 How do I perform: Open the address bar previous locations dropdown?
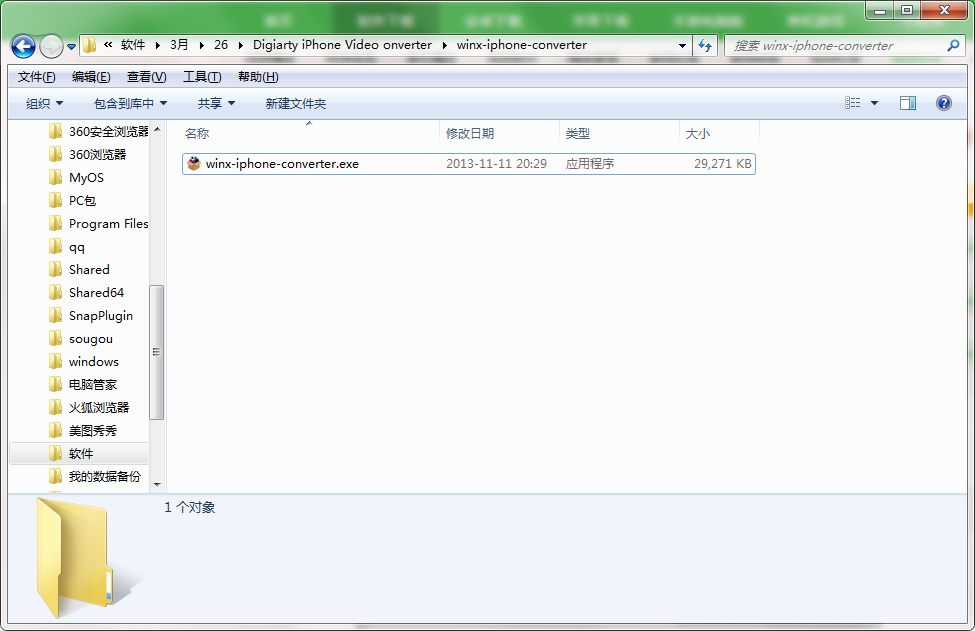coord(682,45)
